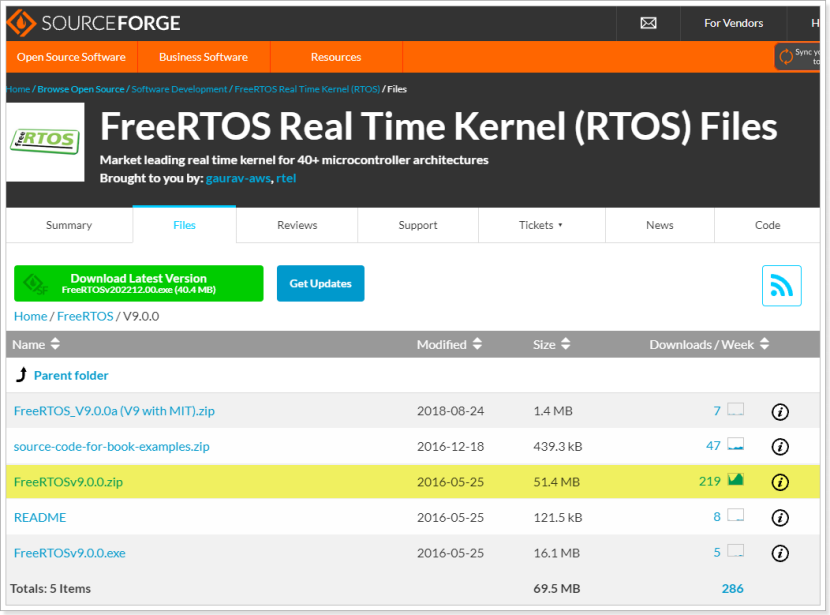Click the SourceForge logo

[94, 23]
